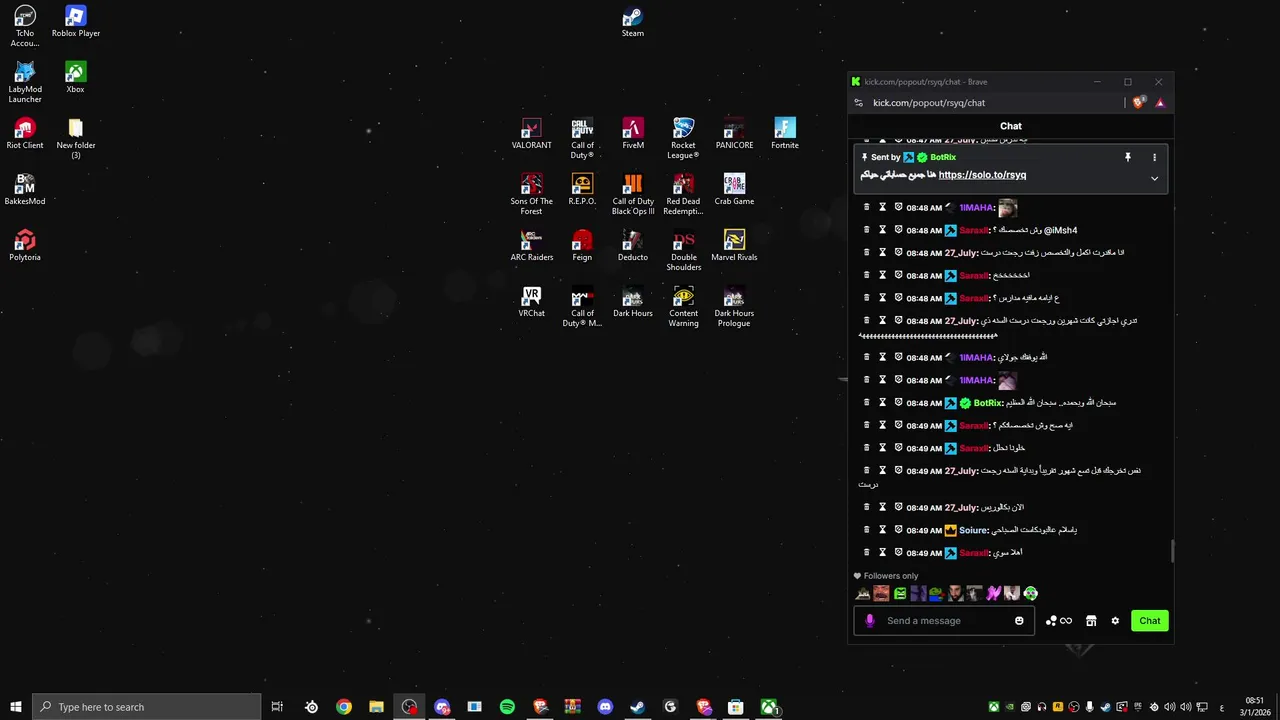Open Discord from the taskbar
This screenshot has height=720, width=1280.
[x=605, y=707]
